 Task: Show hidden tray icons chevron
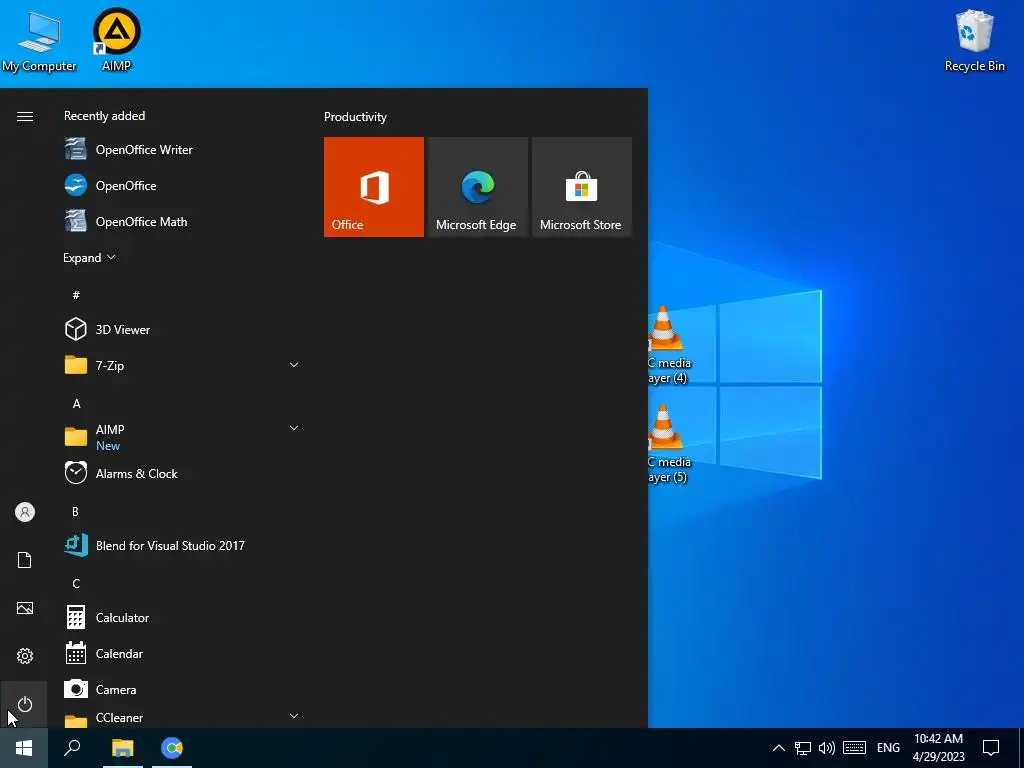778,748
